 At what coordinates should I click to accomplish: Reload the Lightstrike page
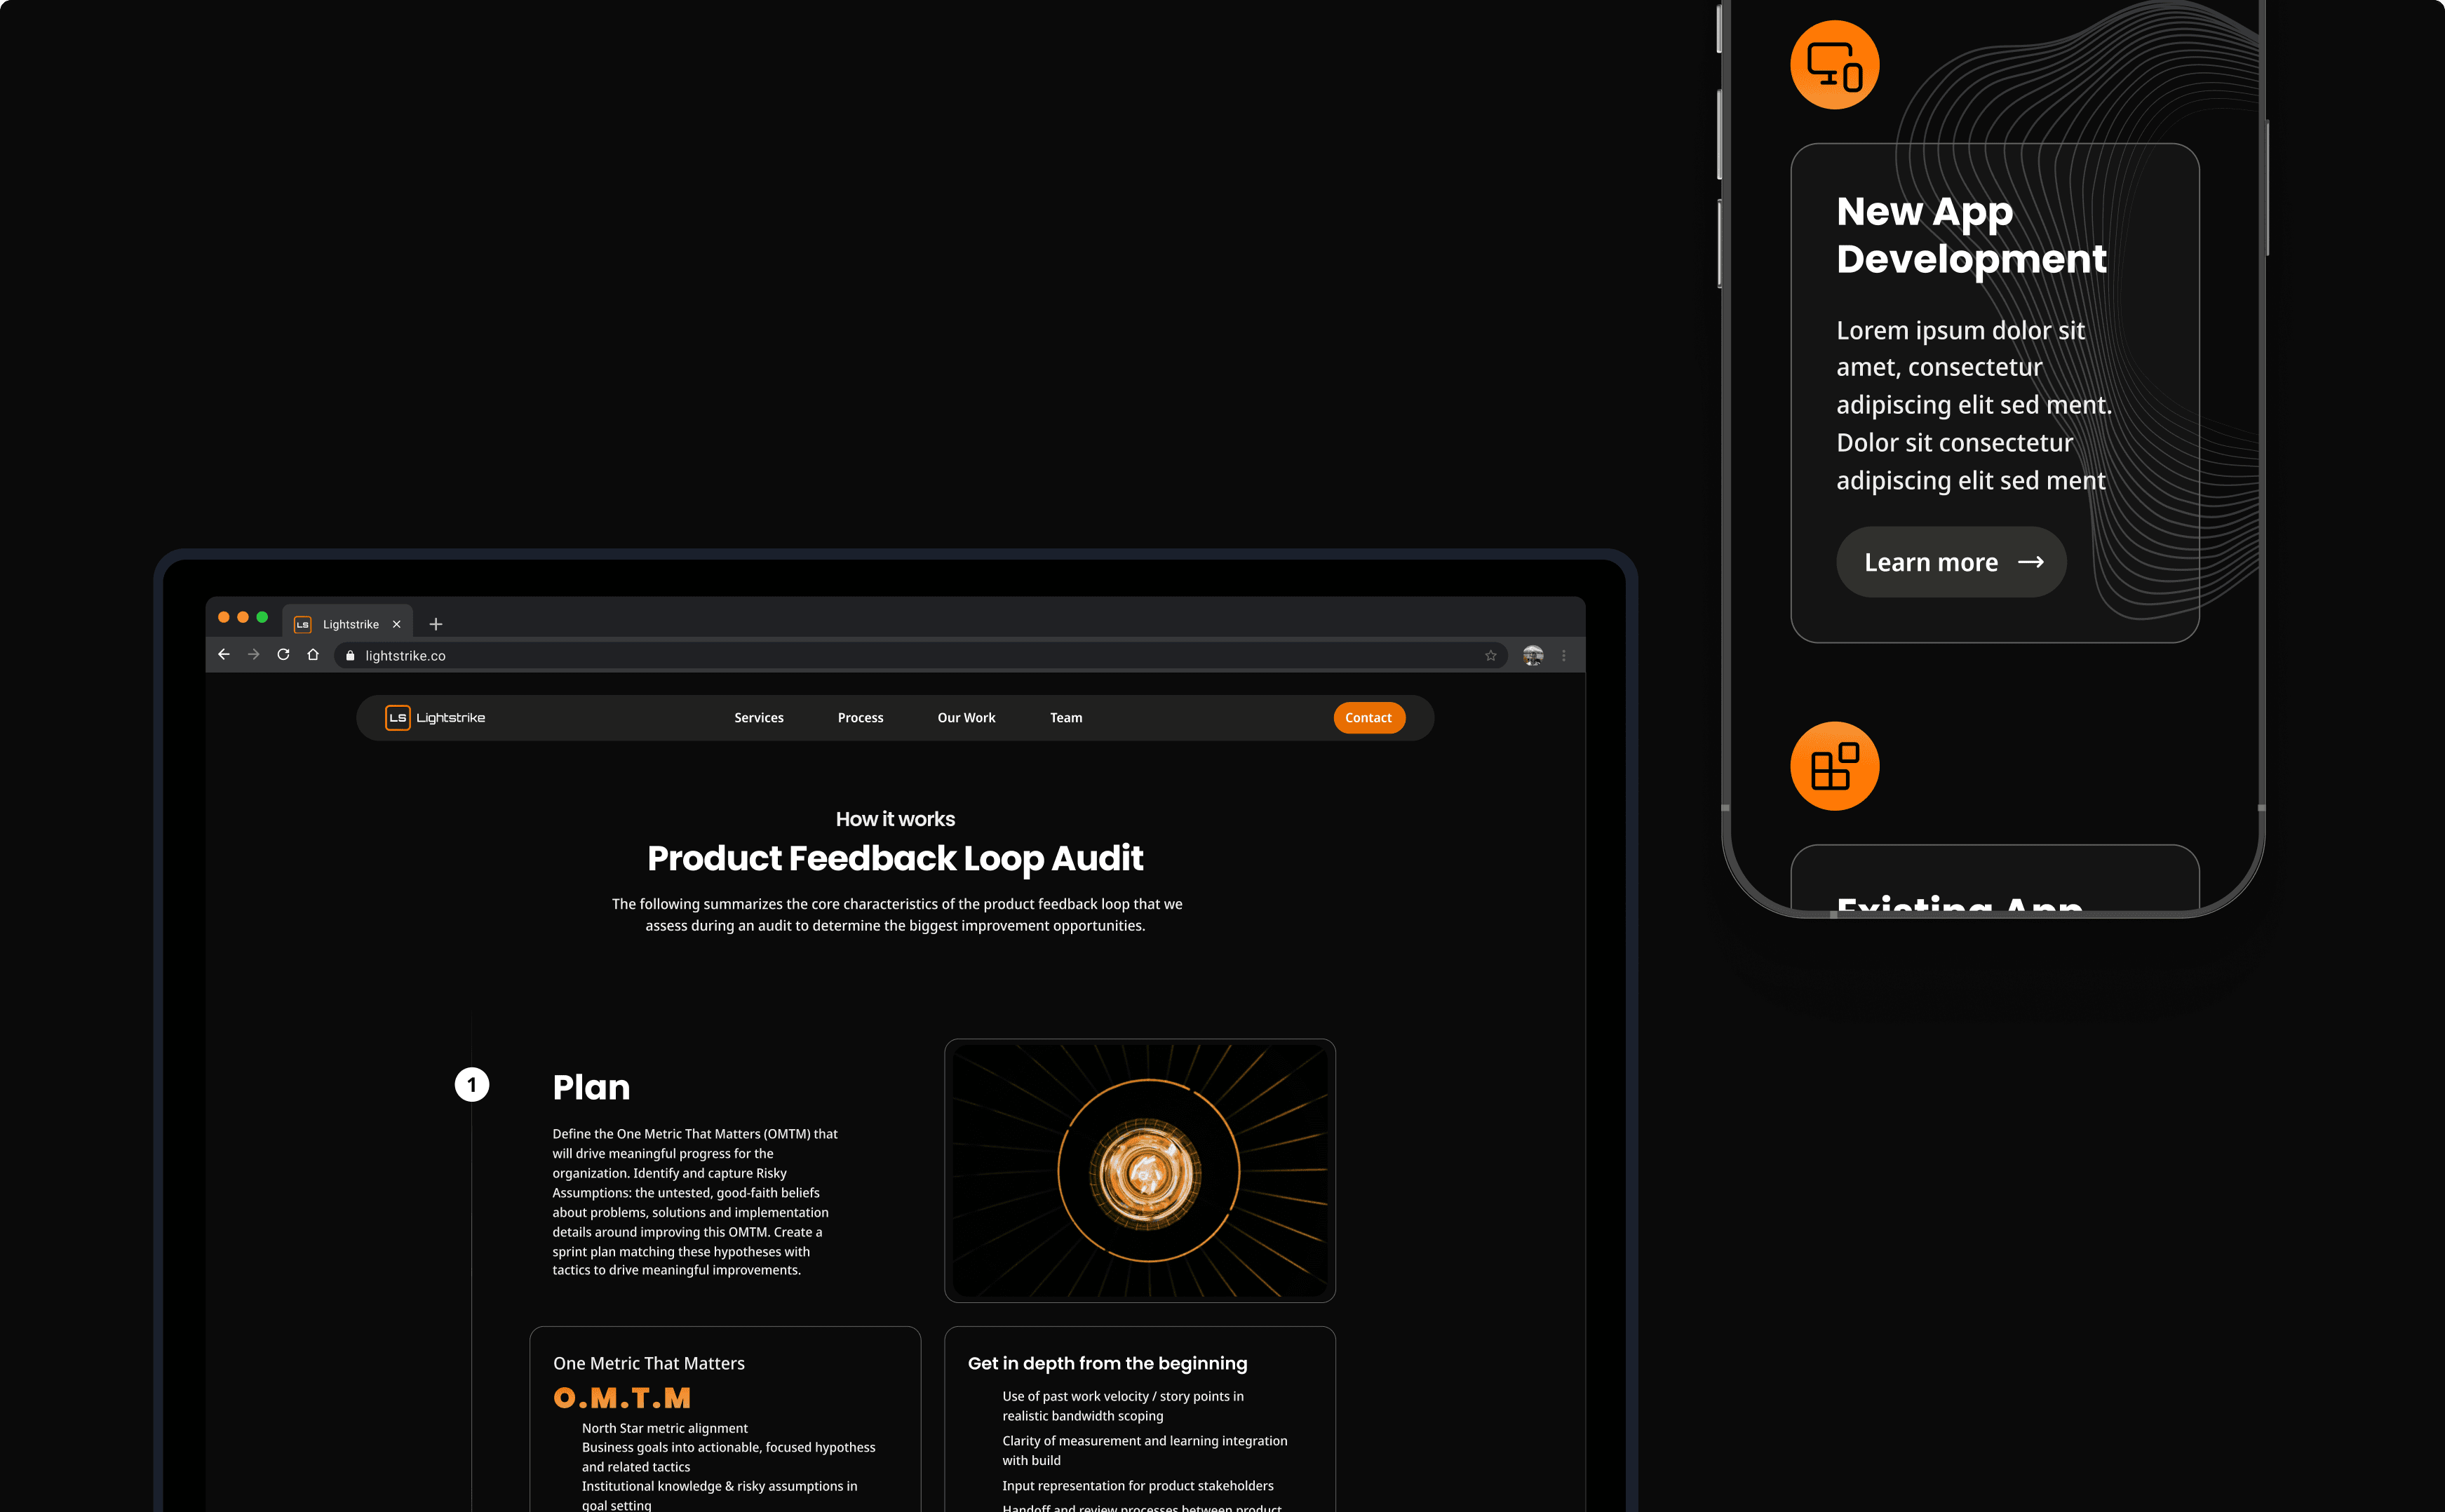pos(283,655)
